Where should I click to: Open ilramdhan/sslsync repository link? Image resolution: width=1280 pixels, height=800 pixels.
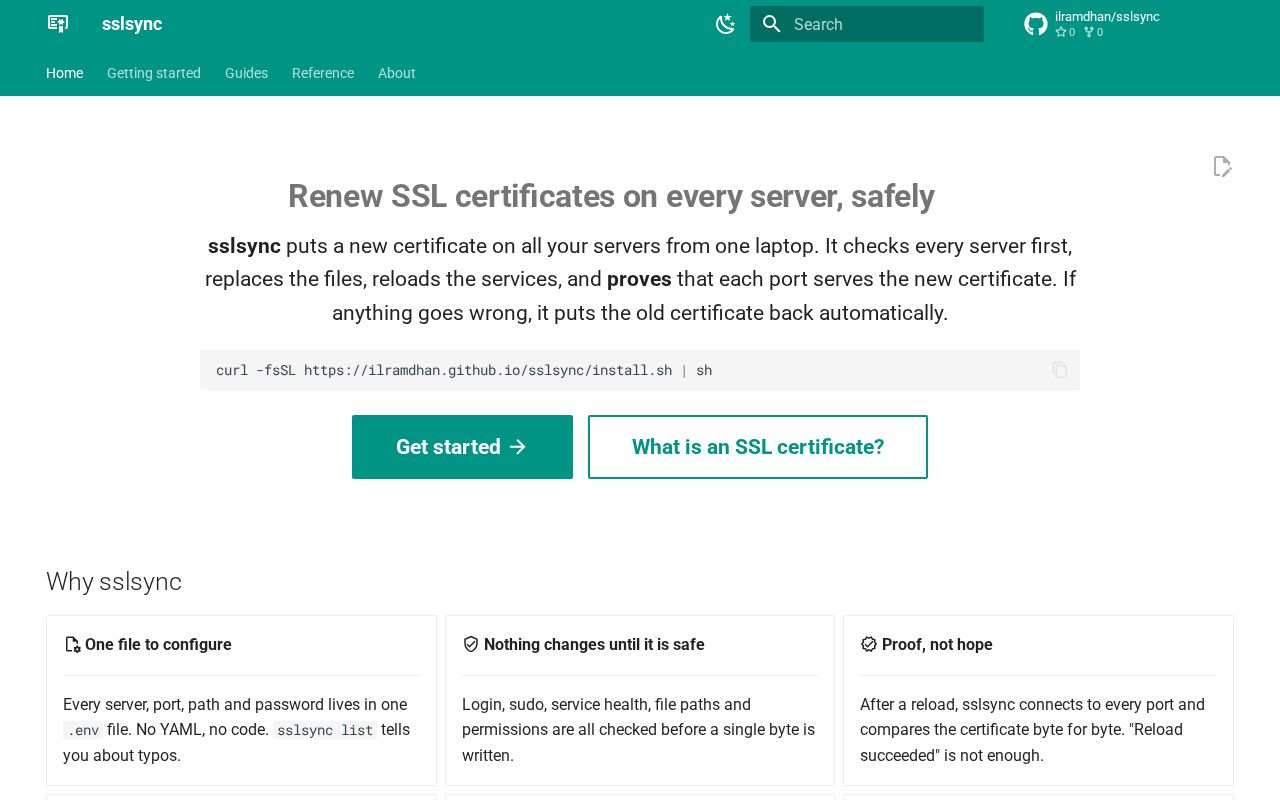(x=1107, y=17)
